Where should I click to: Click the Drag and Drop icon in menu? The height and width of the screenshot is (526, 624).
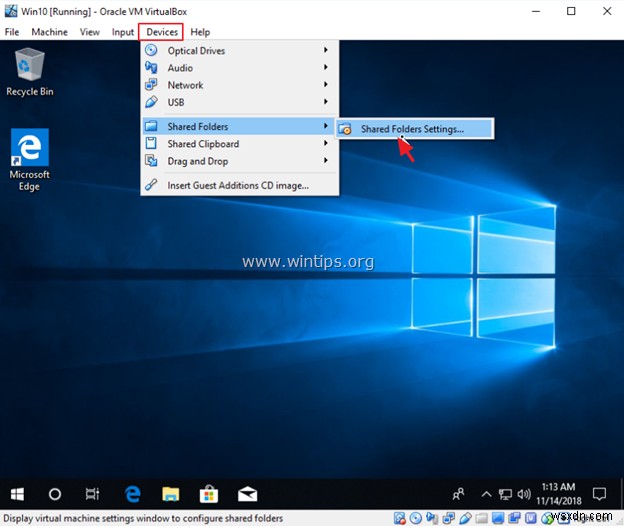tap(151, 161)
